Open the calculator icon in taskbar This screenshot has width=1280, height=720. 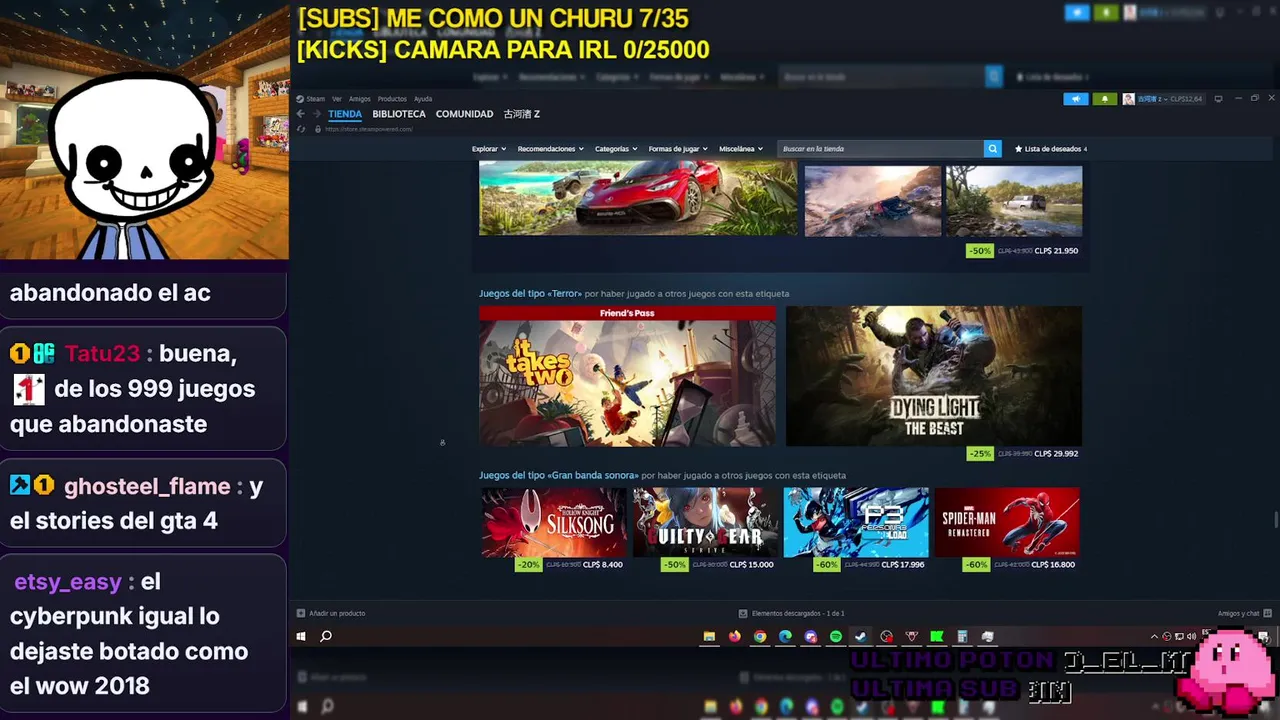pos(962,636)
